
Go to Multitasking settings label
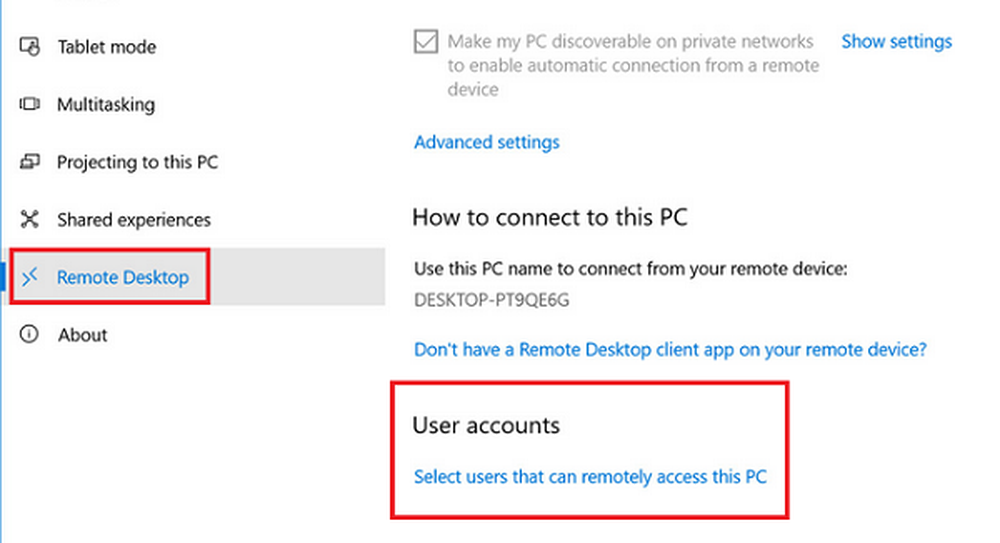click(105, 104)
